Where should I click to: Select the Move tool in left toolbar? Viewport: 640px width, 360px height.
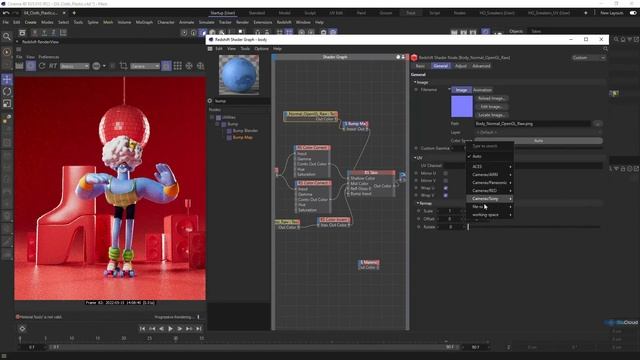coord(7,79)
